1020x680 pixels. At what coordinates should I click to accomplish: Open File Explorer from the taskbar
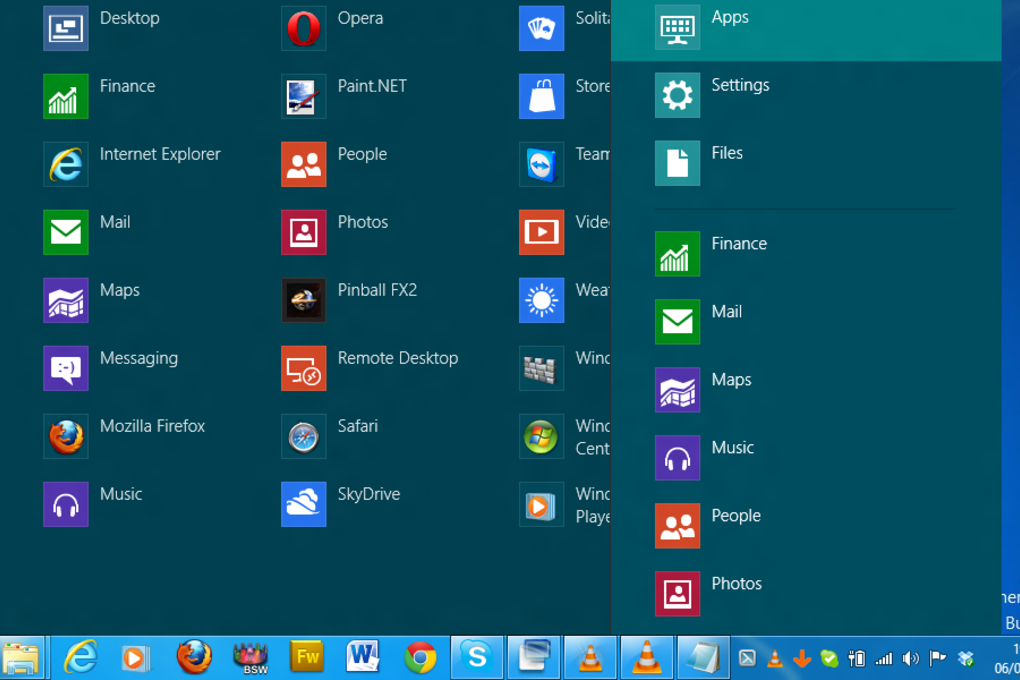pyautogui.click(x=21, y=658)
